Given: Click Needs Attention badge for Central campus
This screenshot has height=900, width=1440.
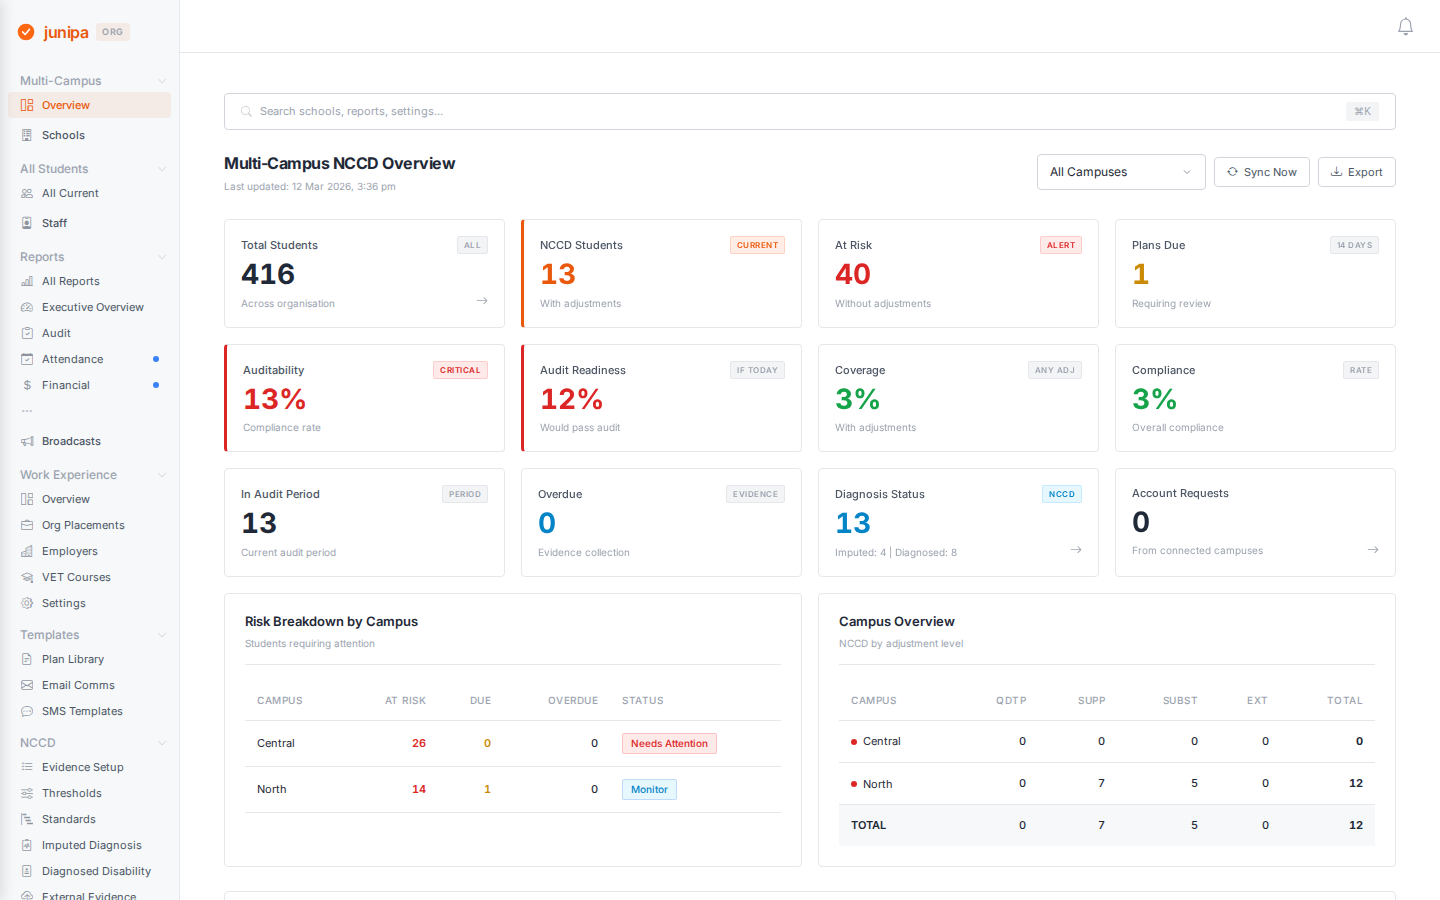Looking at the screenshot, I should click(x=669, y=743).
